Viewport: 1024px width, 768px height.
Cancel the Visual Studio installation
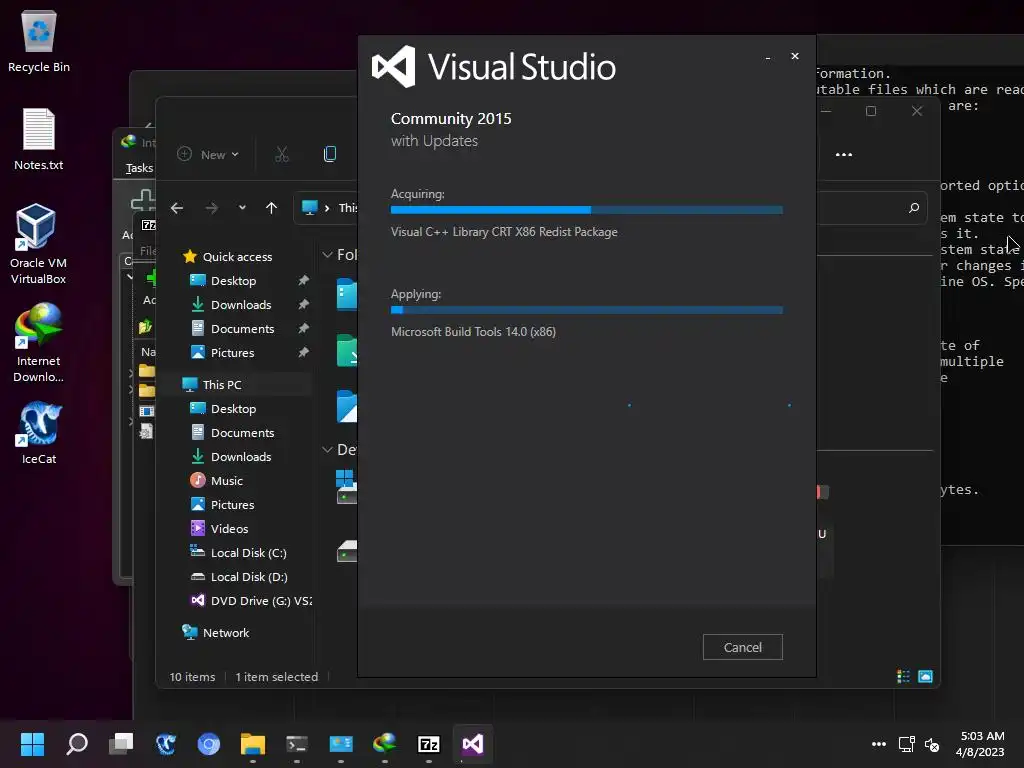click(743, 647)
